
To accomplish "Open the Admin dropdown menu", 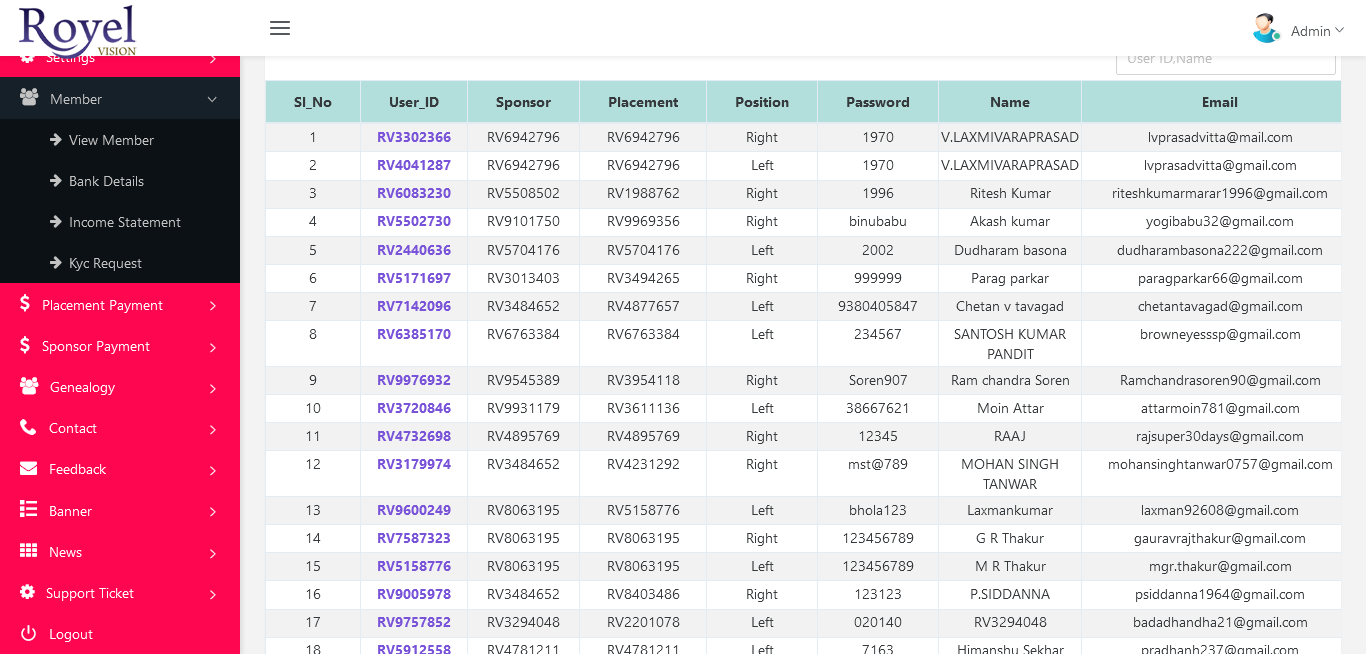I will 1317,31.
